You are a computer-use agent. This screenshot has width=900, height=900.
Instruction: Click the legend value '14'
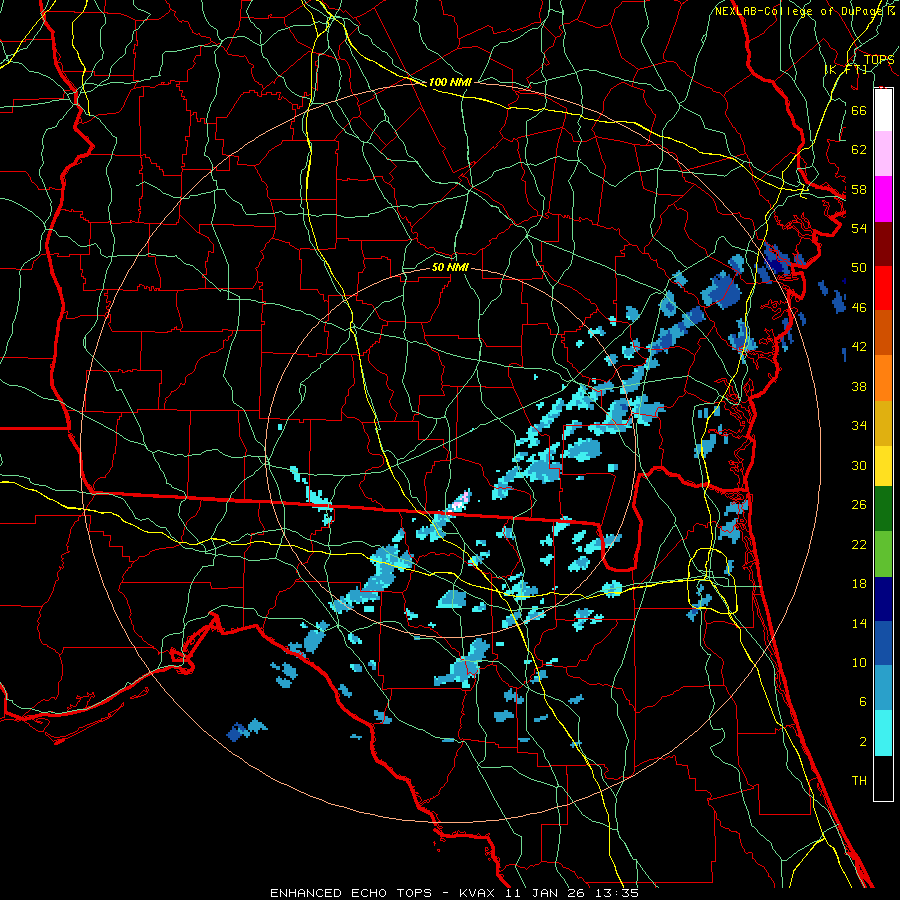(859, 623)
